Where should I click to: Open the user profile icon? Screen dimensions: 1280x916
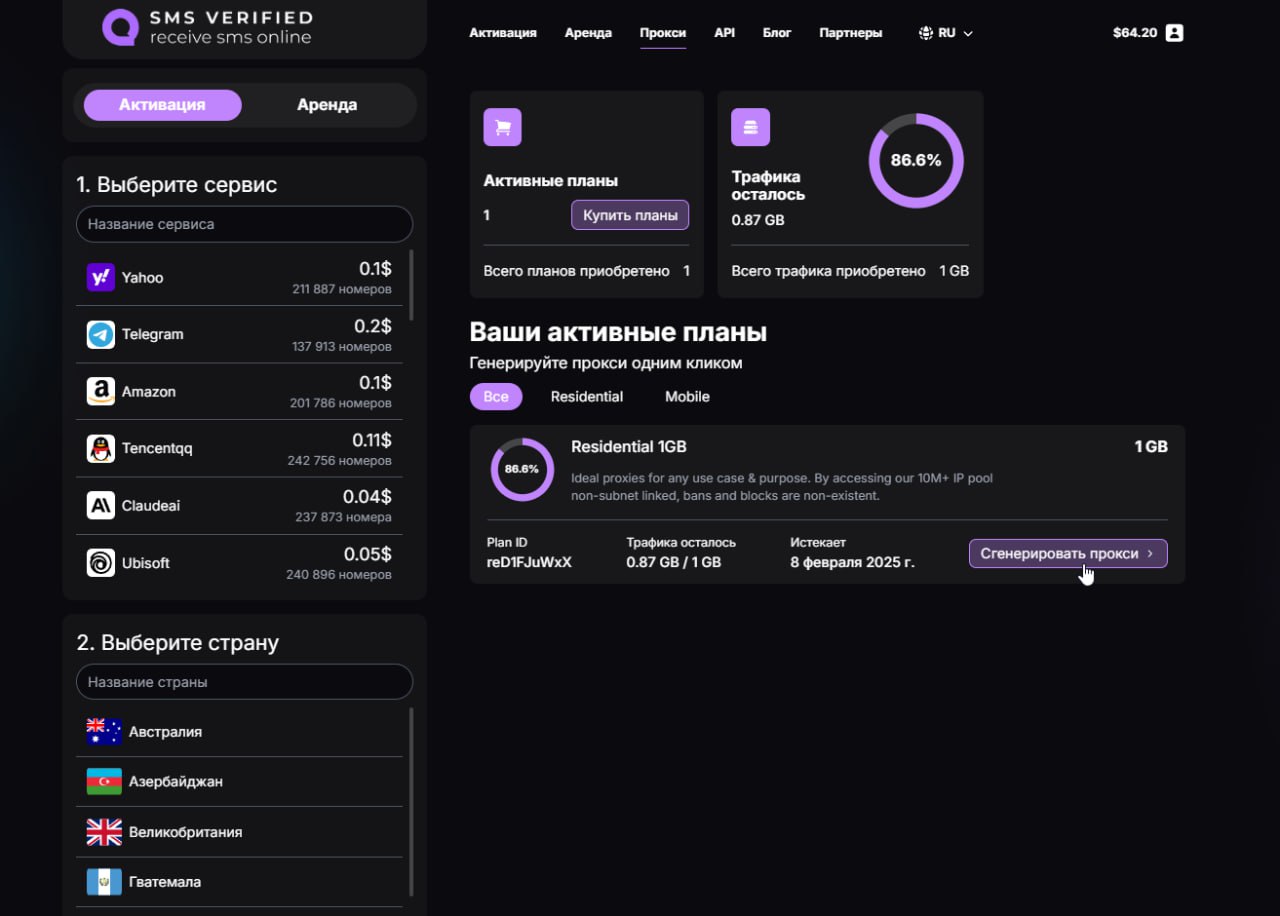(1175, 33)
